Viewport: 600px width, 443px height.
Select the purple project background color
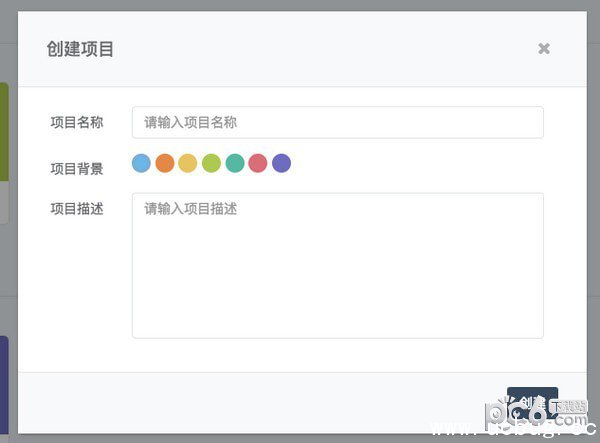pyautogui.click(x=281, y=163)
